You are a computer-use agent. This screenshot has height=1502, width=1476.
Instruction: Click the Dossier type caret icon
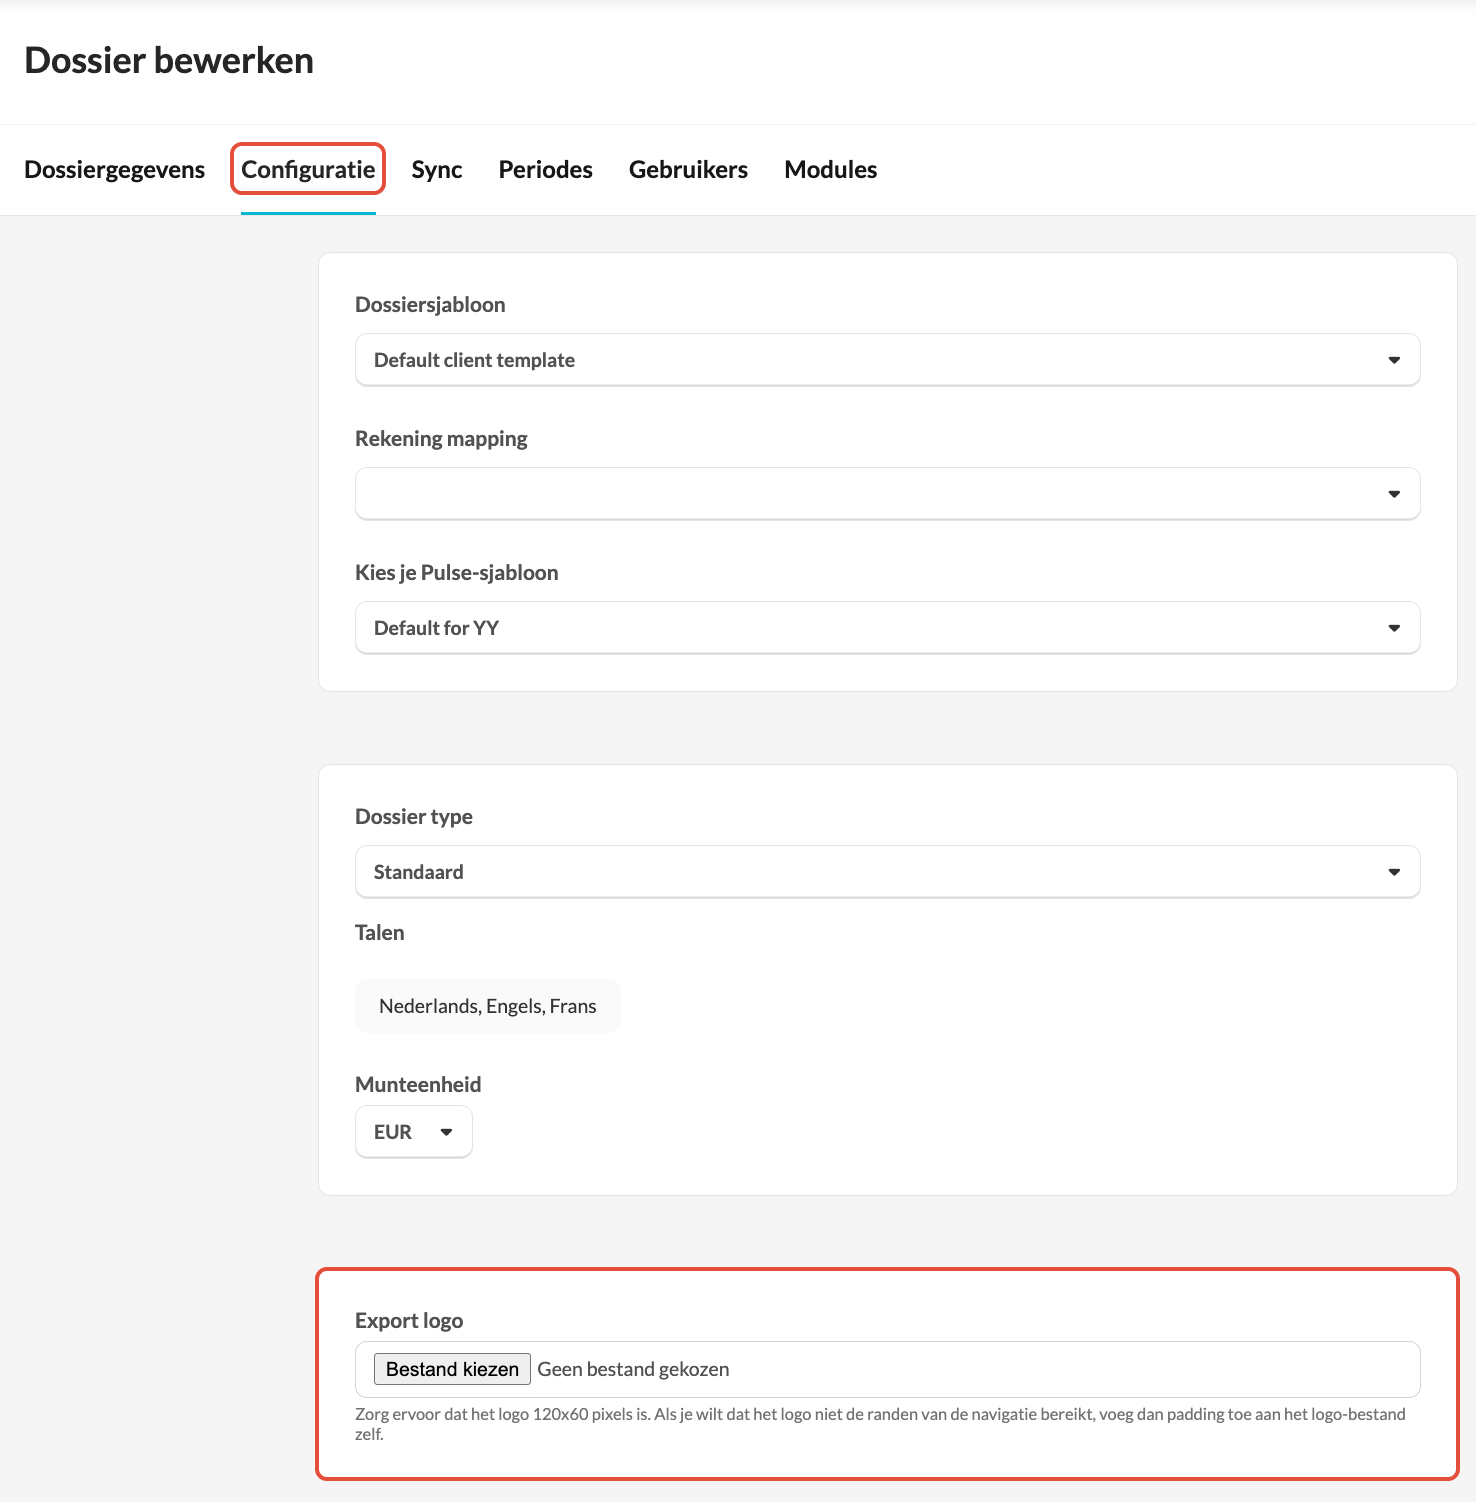[1394, 872]
